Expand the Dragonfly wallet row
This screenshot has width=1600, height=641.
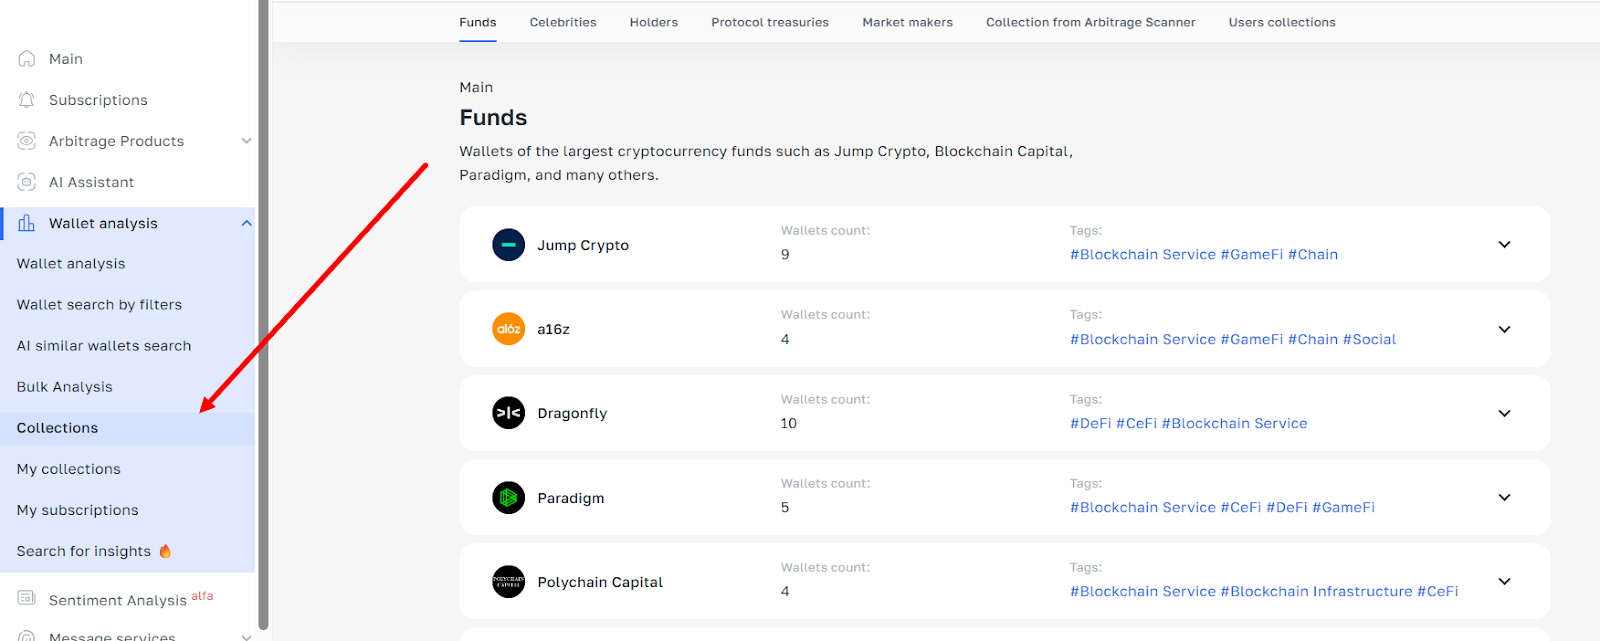click(x=1504, y=413)
